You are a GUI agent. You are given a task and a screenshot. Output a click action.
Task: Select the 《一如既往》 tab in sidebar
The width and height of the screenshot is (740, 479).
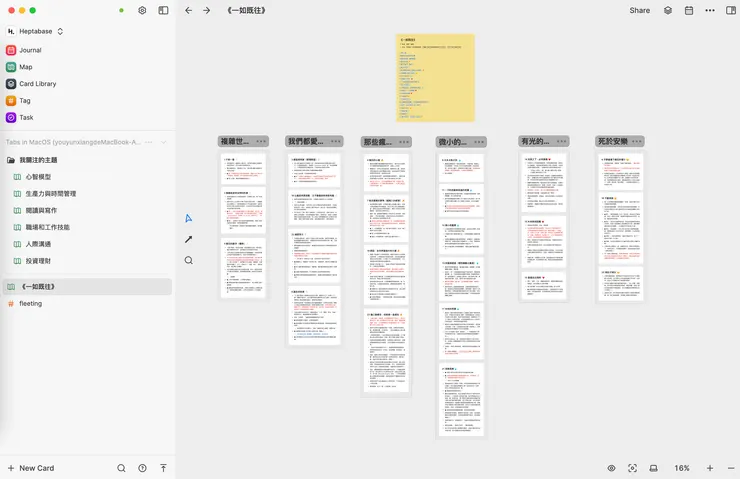[x=87, y=286]
